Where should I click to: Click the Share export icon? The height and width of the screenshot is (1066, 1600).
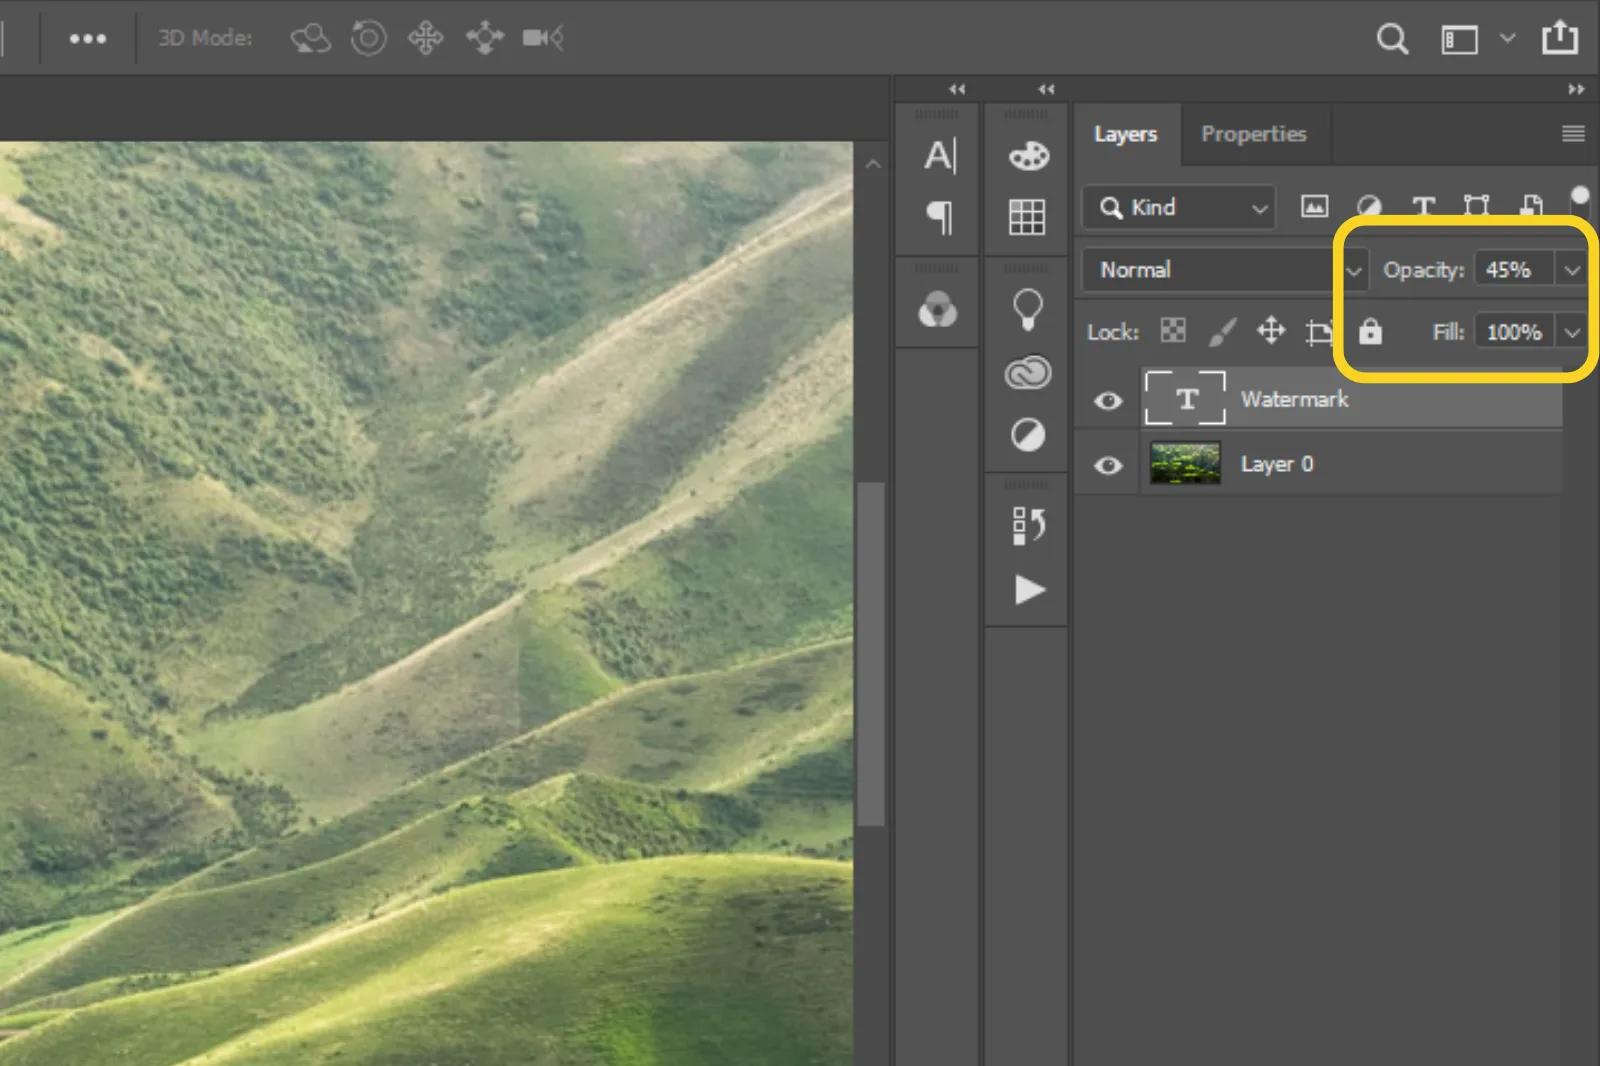tap(1559, 38)
